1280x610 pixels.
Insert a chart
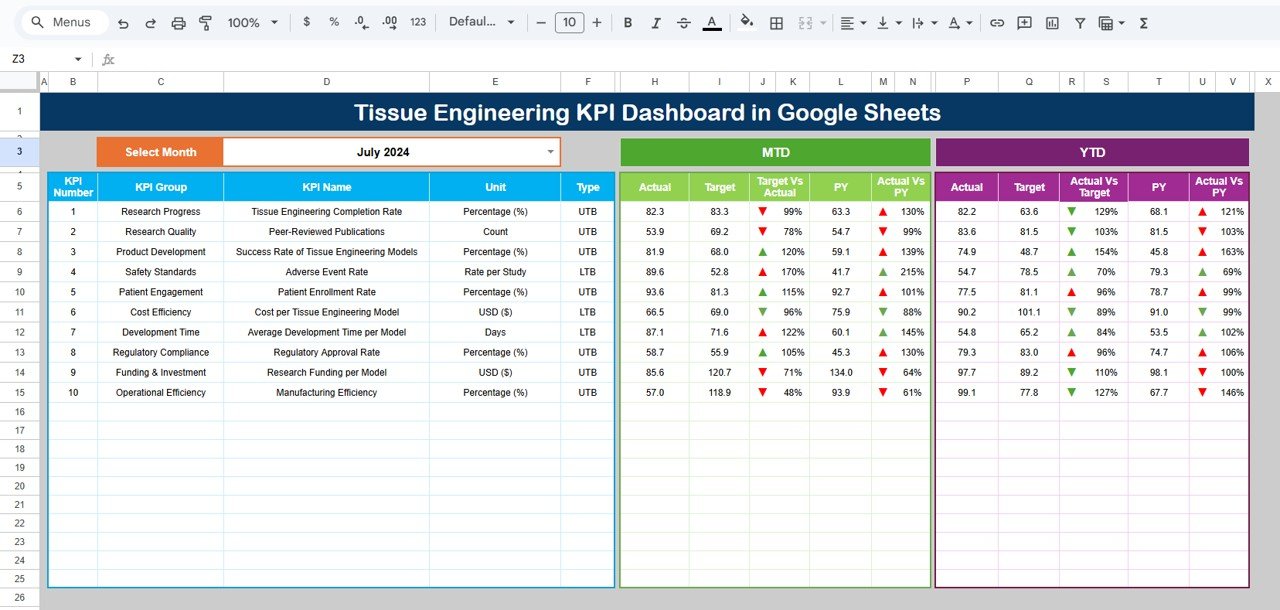(1051, 22)
